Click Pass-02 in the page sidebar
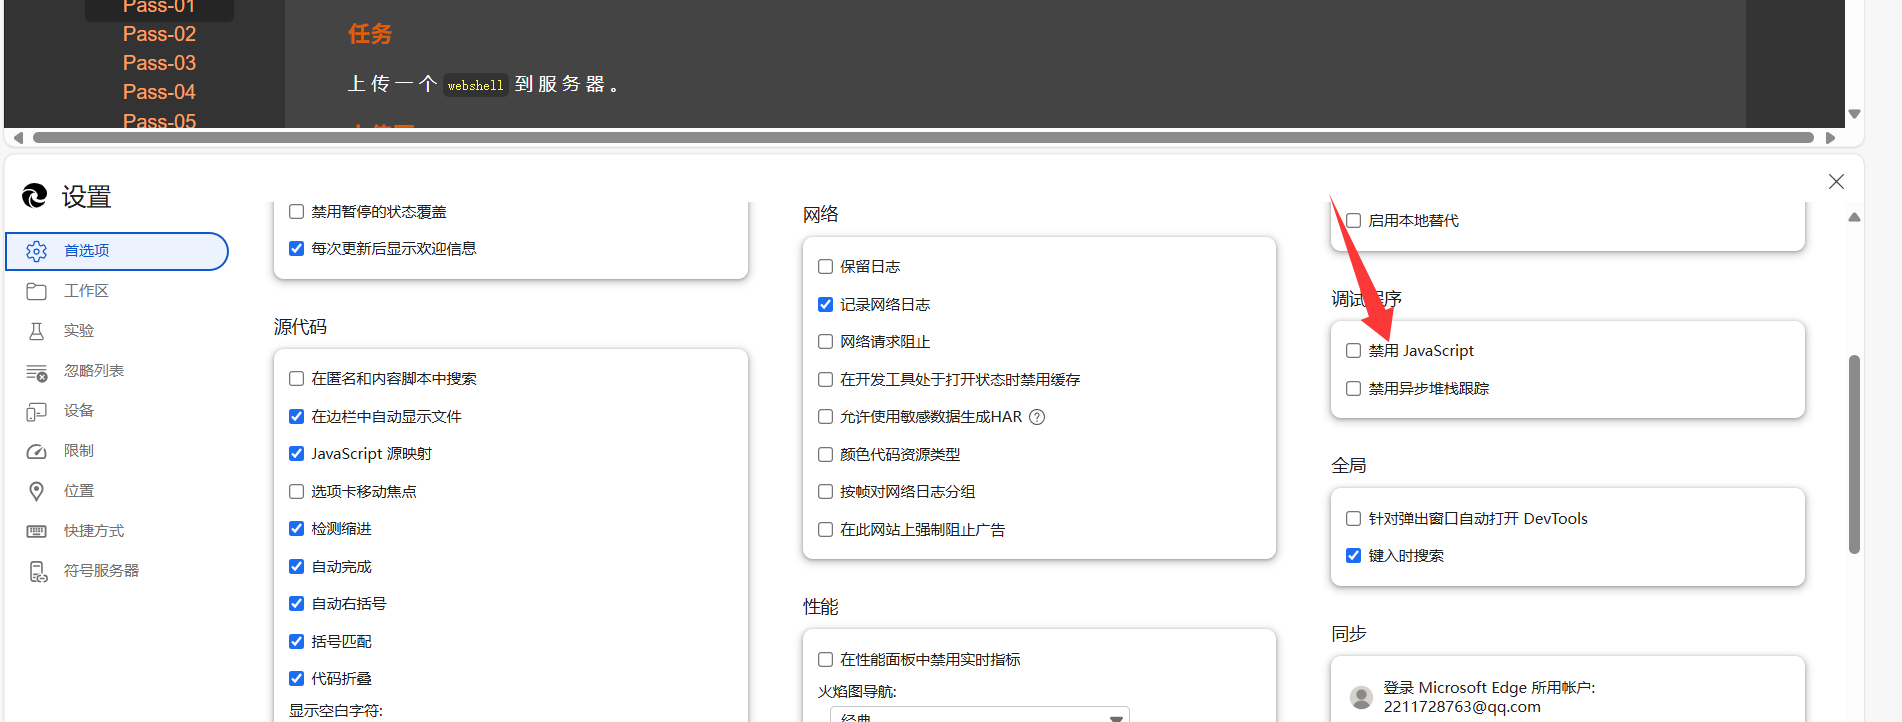The image size is (1902, 722). [x=159, y=34]
